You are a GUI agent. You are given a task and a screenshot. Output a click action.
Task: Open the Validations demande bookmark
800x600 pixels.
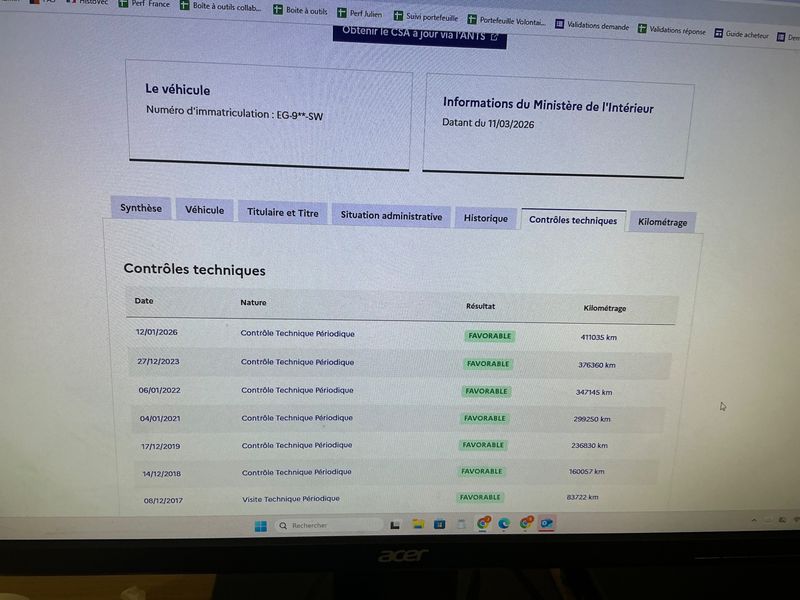click(592, 25)
